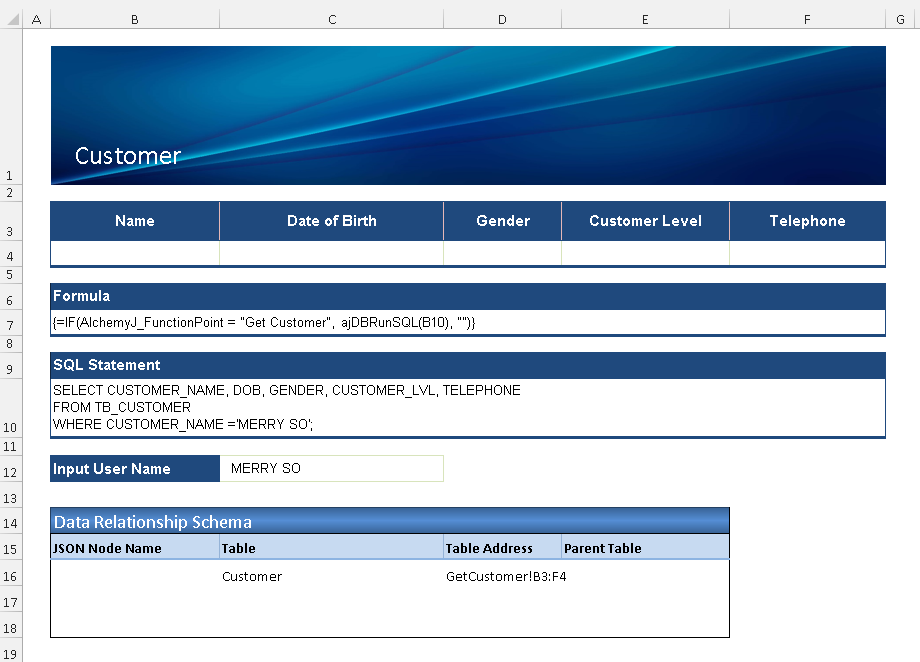Click column D header
This screenshot has width=920, height=662.
click(x=502, y=19)
